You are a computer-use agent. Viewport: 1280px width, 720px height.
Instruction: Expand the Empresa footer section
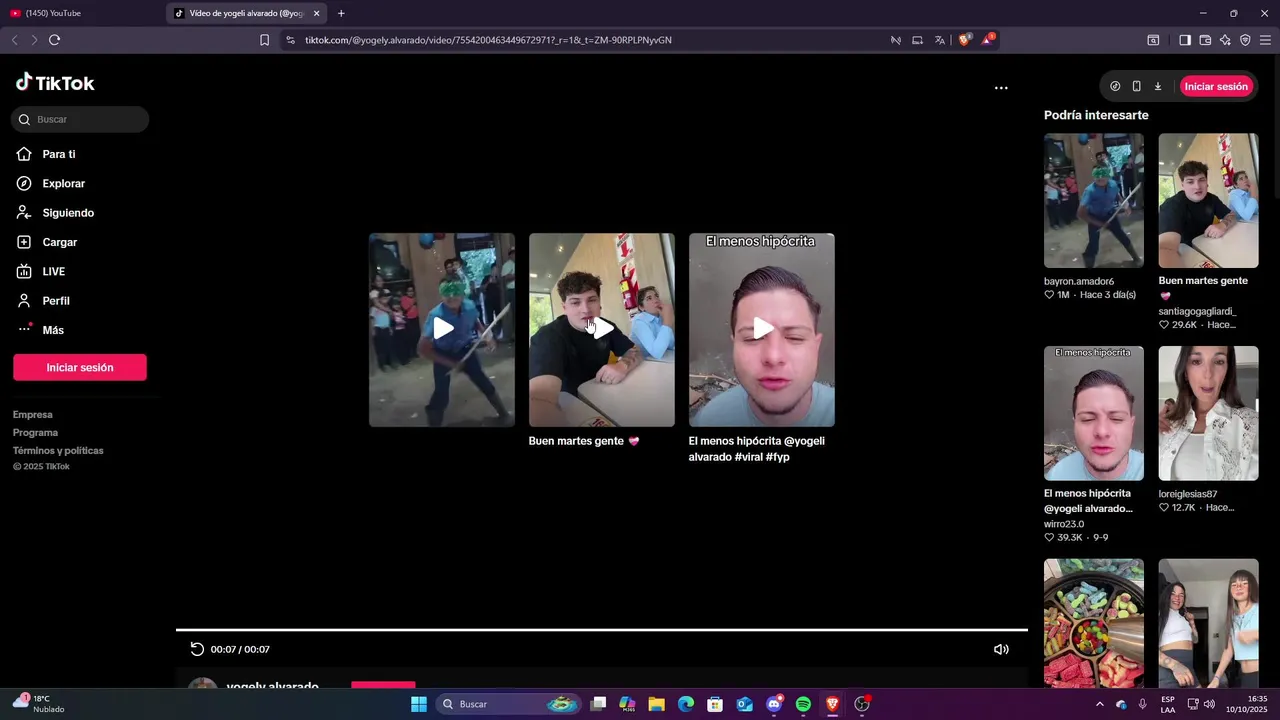click(33, 415)
